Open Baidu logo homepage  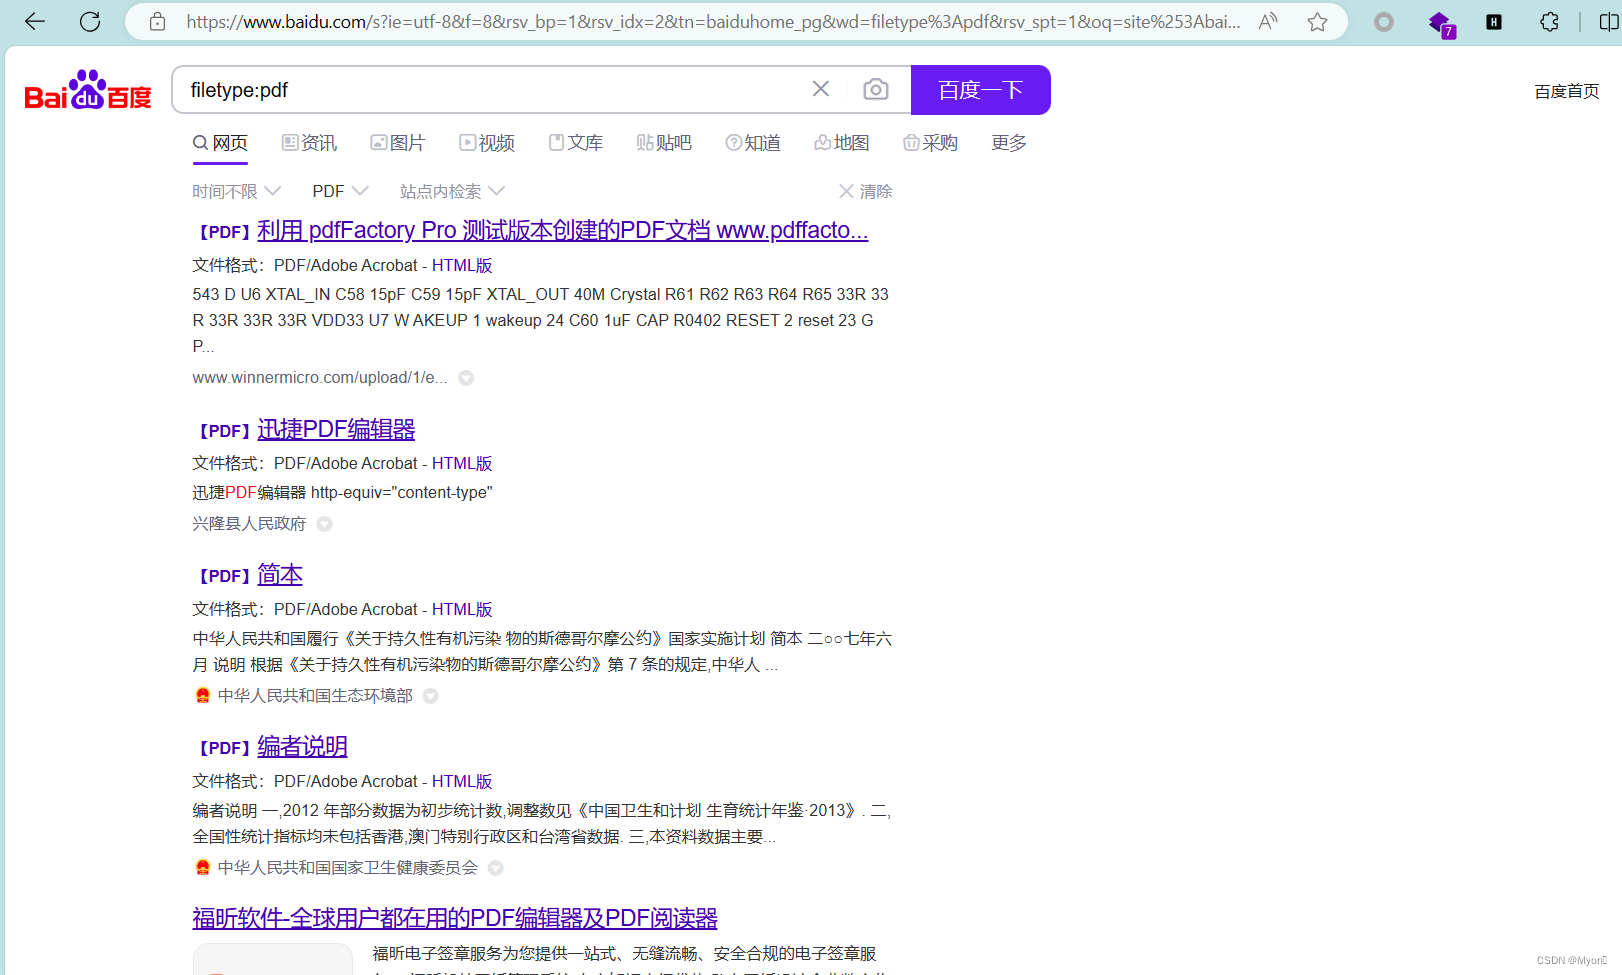[x=88, y=90]
